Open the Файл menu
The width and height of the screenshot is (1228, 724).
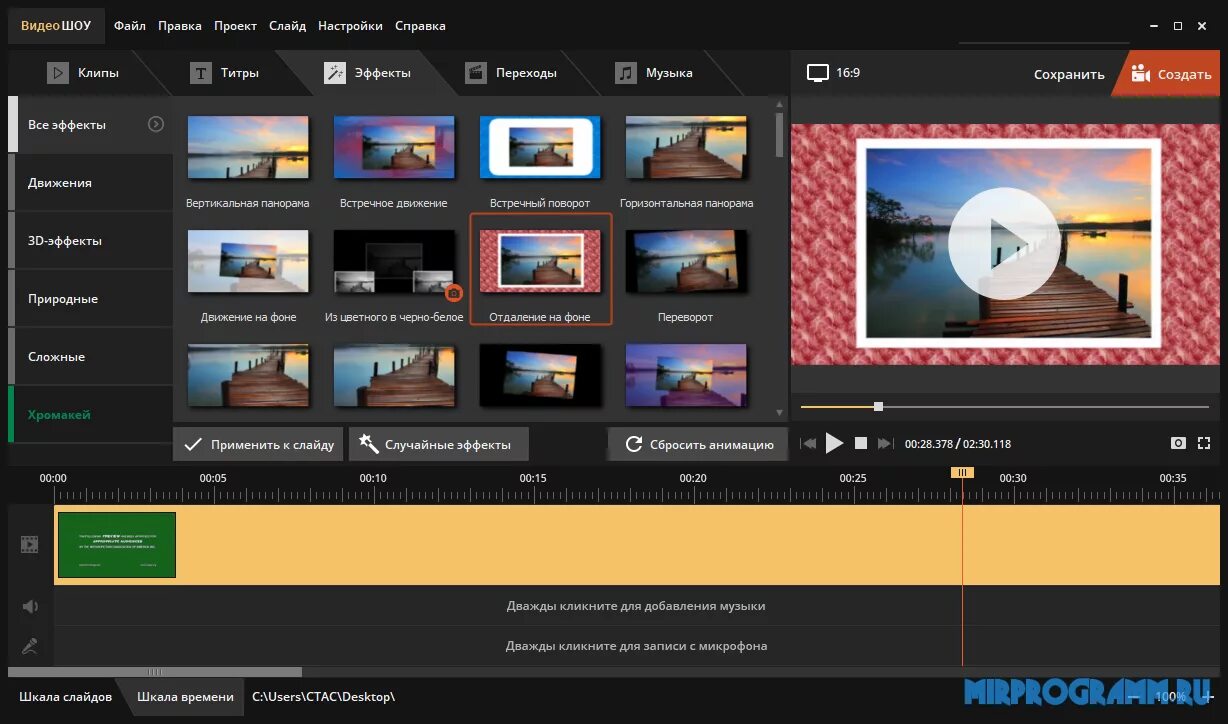130,26
